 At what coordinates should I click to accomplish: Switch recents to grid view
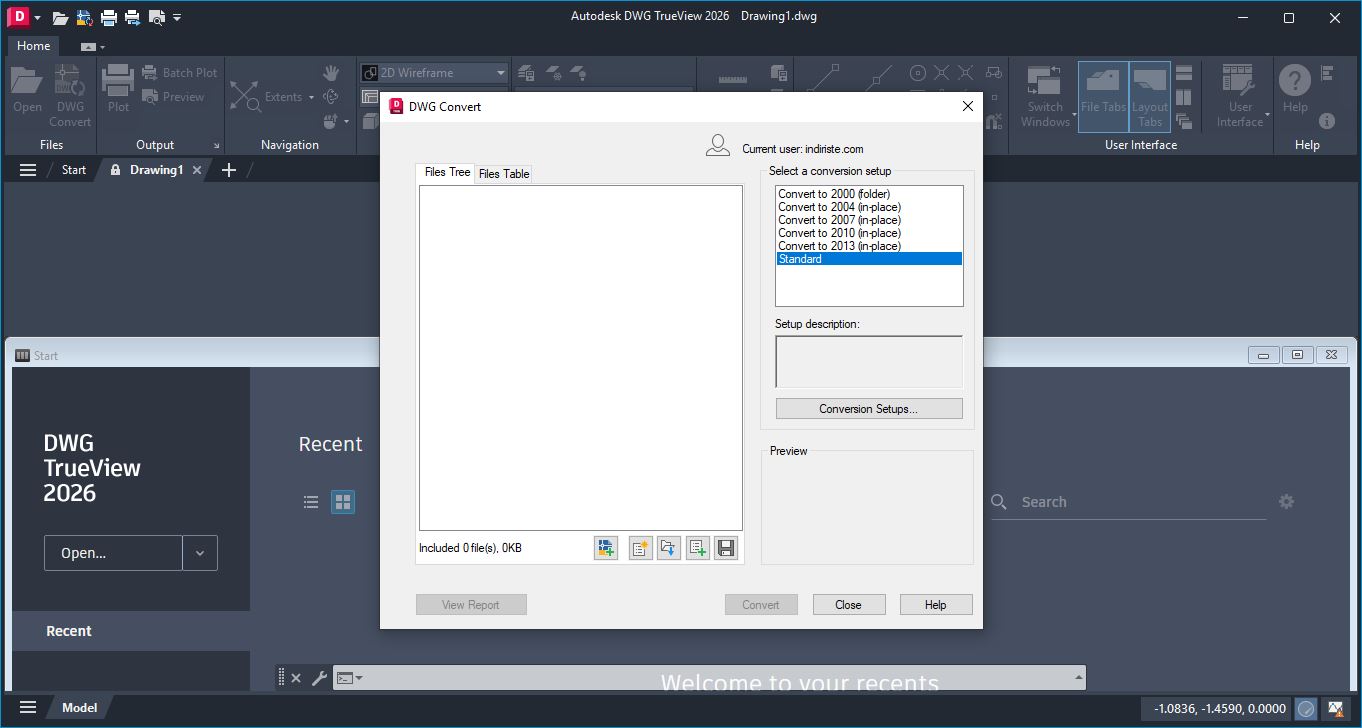(343, 502)
